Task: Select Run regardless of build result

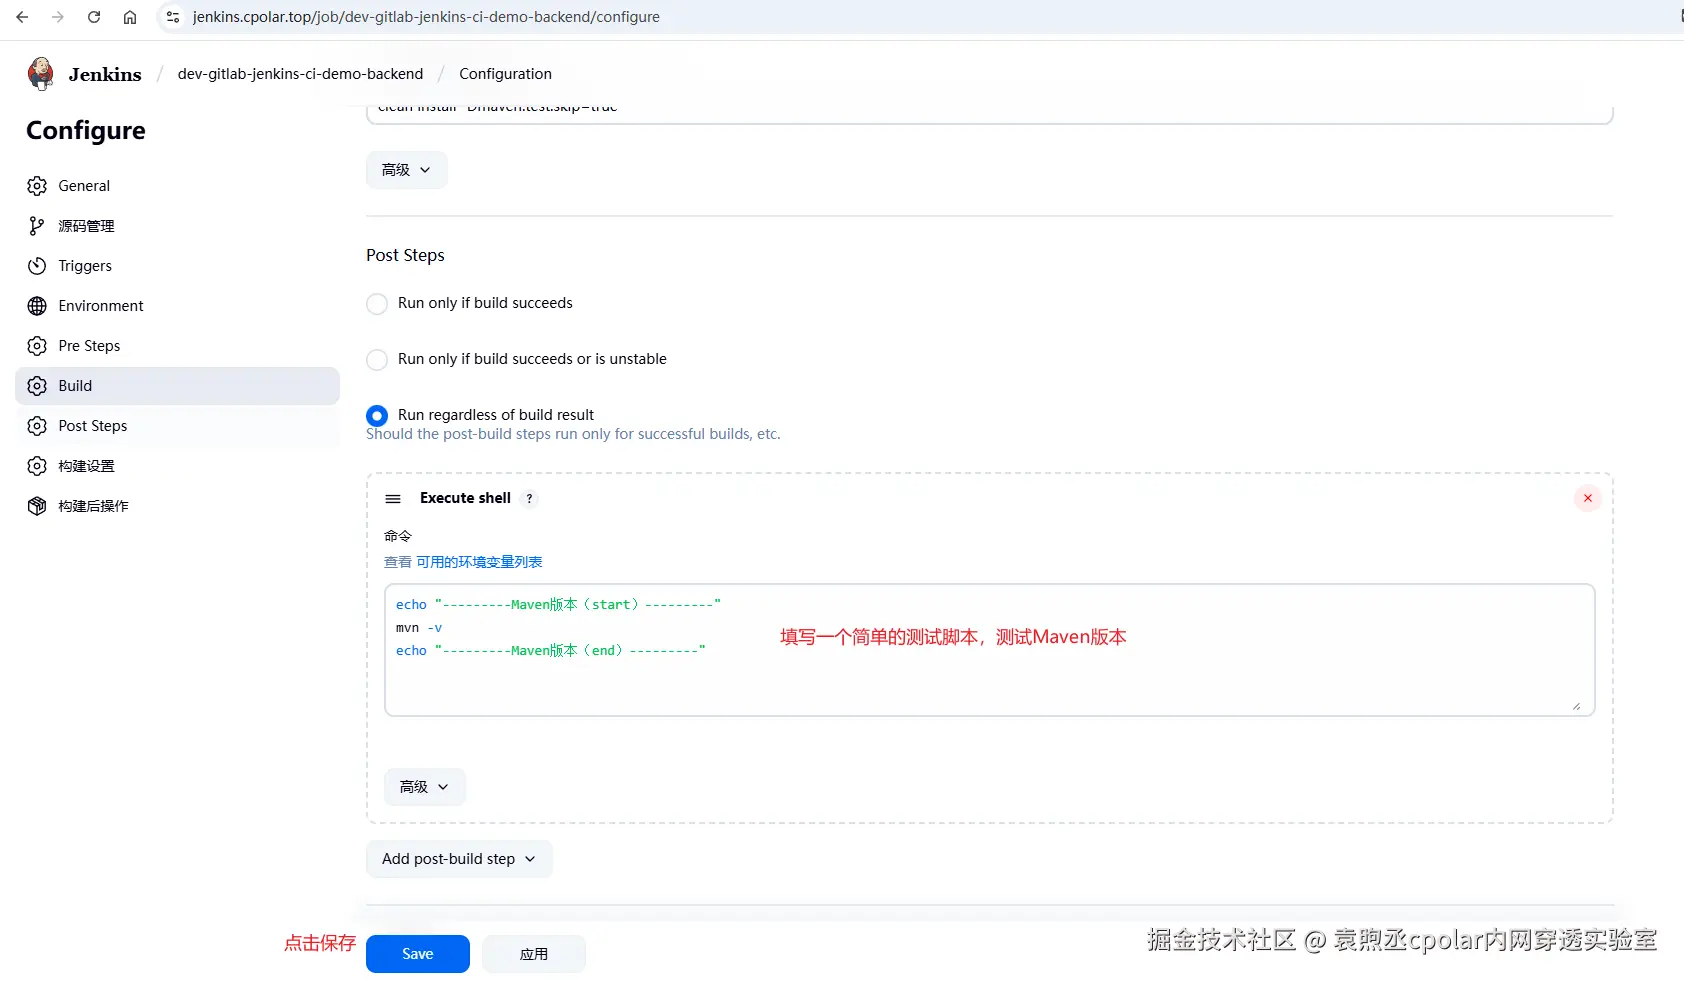Action: pyautogui.click(x=377, y=416)
